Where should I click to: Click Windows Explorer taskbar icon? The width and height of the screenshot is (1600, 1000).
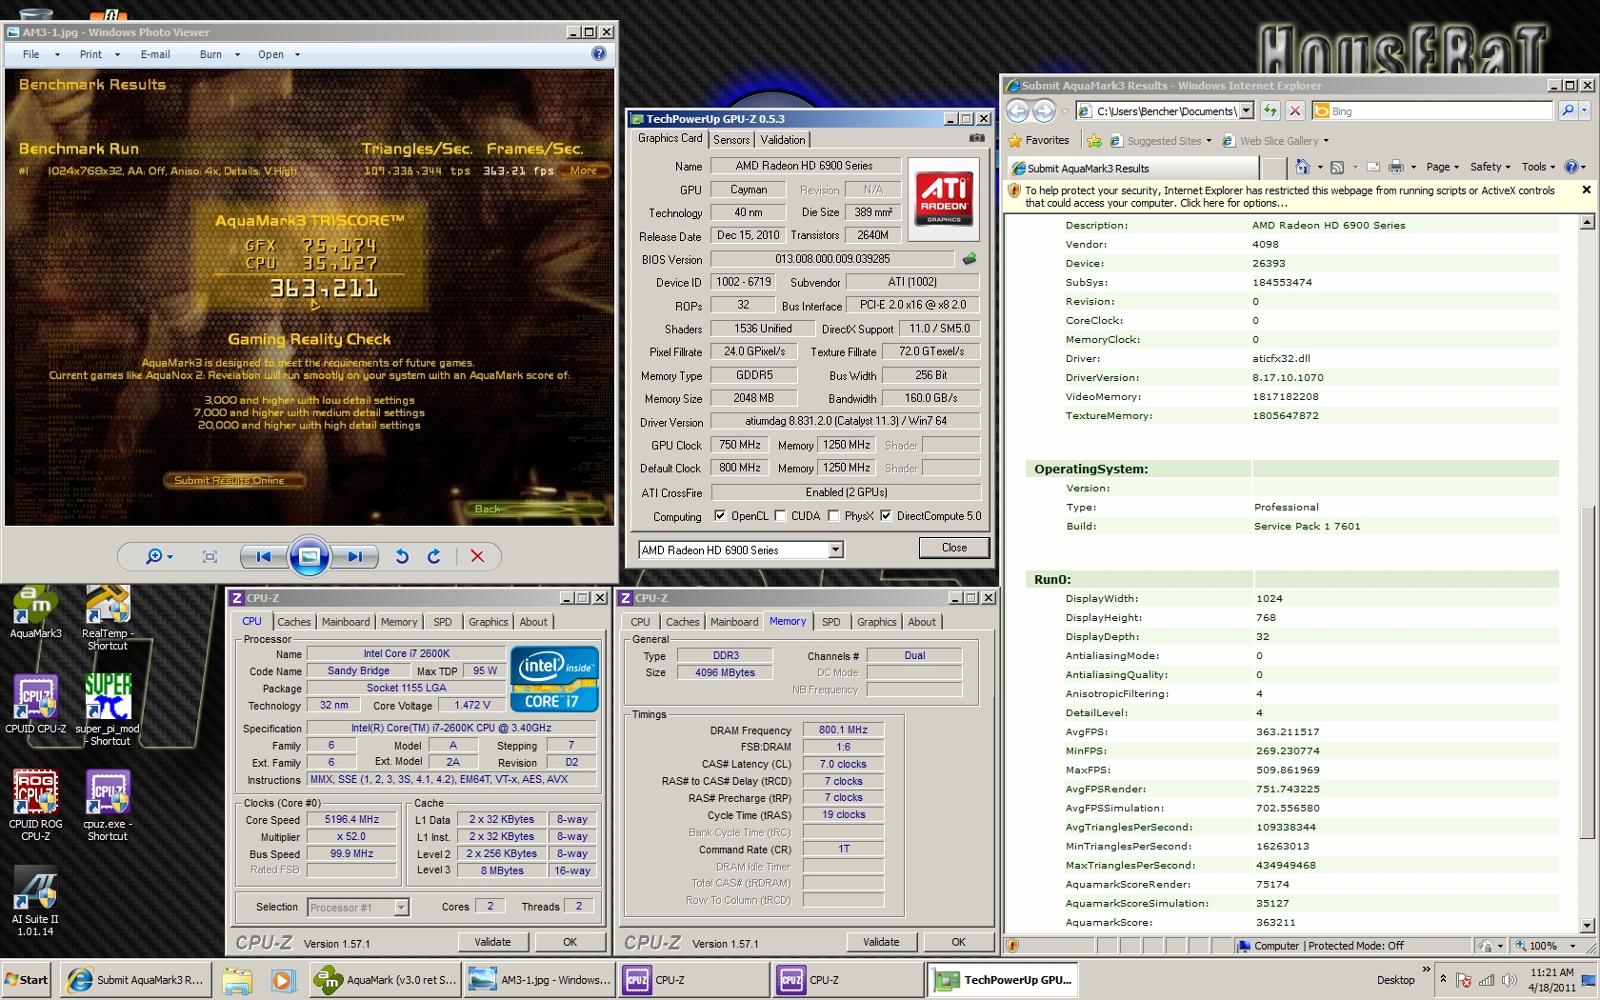tap(237, 980)
